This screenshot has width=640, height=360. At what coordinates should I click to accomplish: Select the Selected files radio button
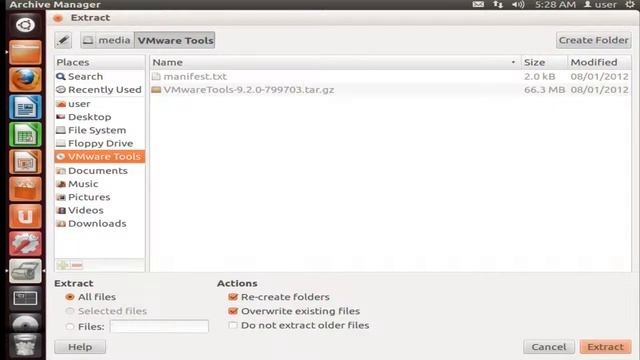70,311
